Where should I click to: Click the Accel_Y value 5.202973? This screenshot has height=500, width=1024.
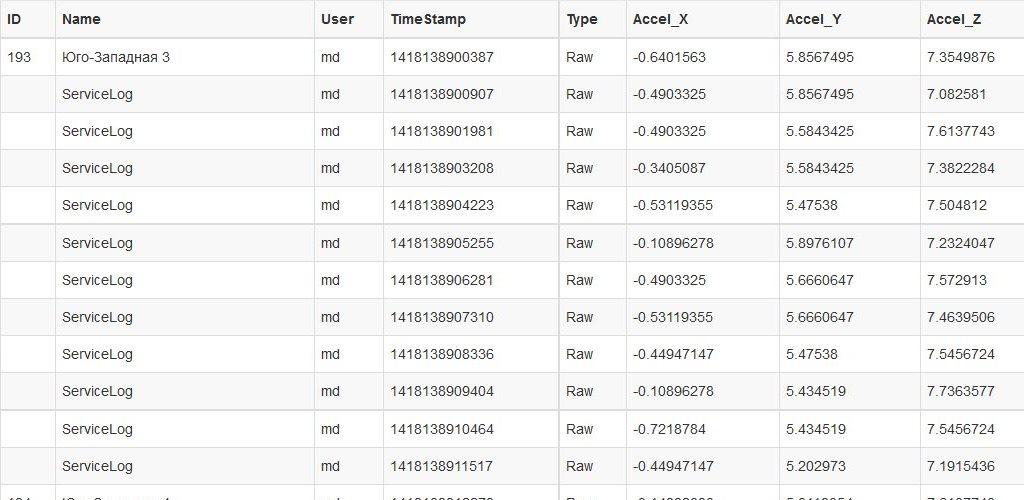click(x=816, y=466)
